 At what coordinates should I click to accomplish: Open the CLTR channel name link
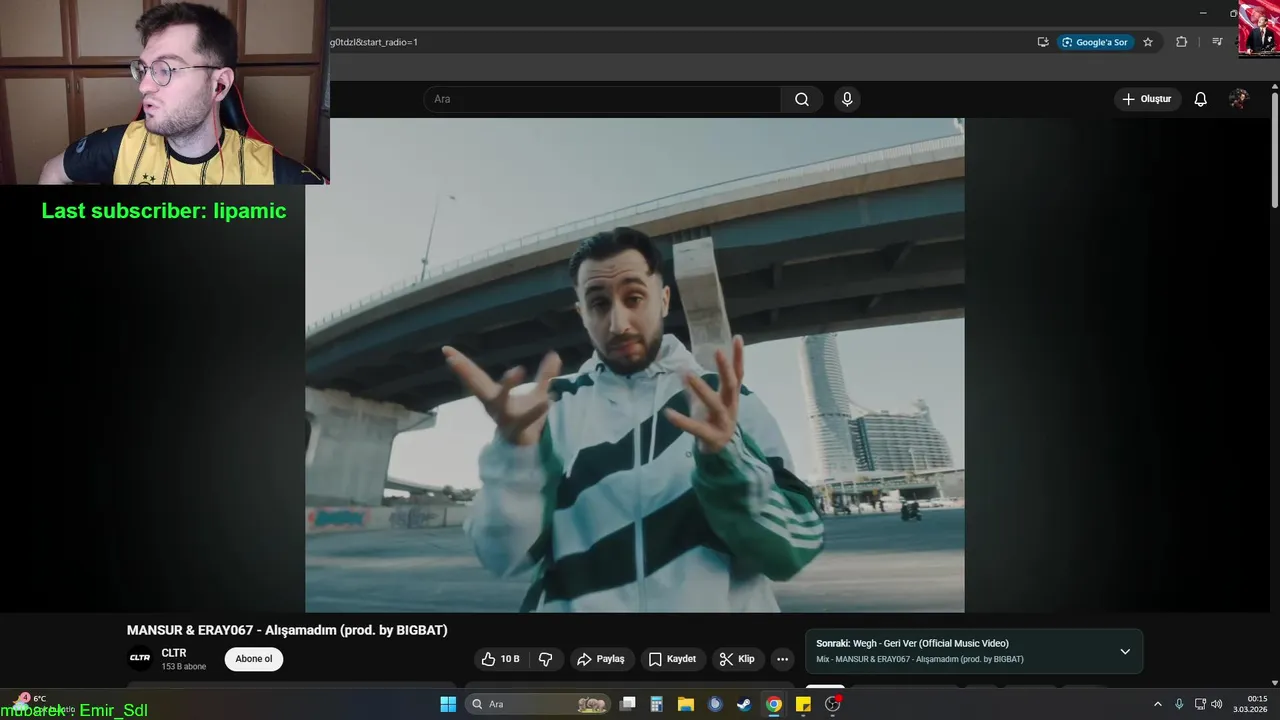[174, 653]
